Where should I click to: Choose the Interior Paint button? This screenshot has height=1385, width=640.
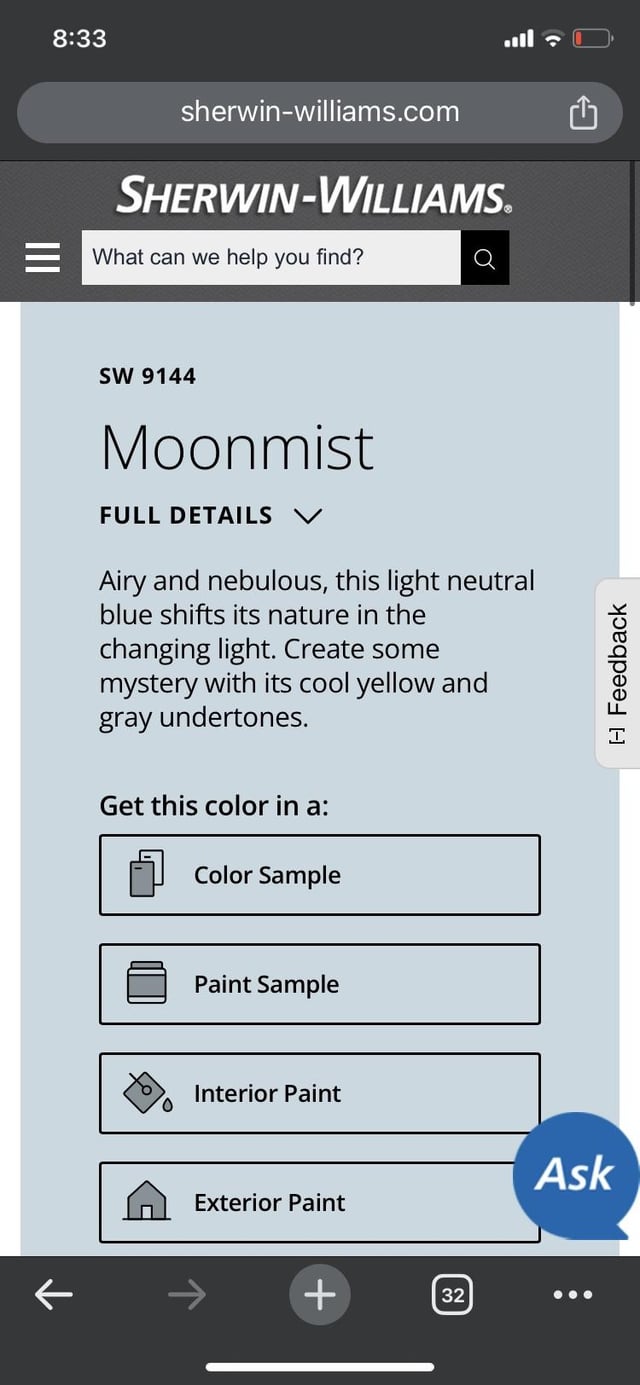(320, 1093)
